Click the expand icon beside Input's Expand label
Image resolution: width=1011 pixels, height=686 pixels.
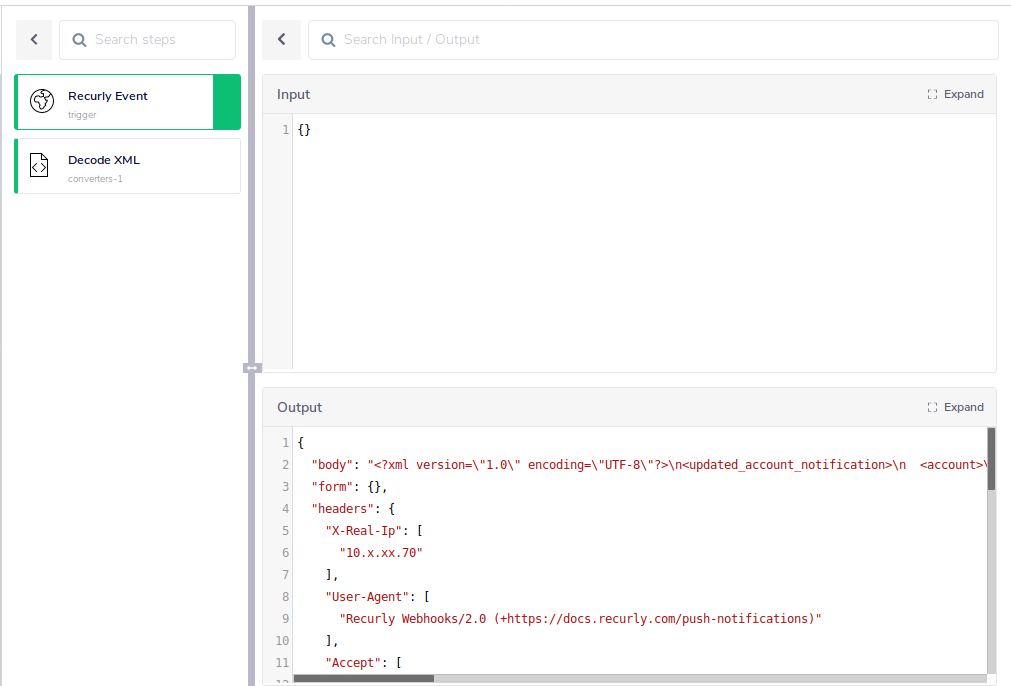[x=932, y=93]
